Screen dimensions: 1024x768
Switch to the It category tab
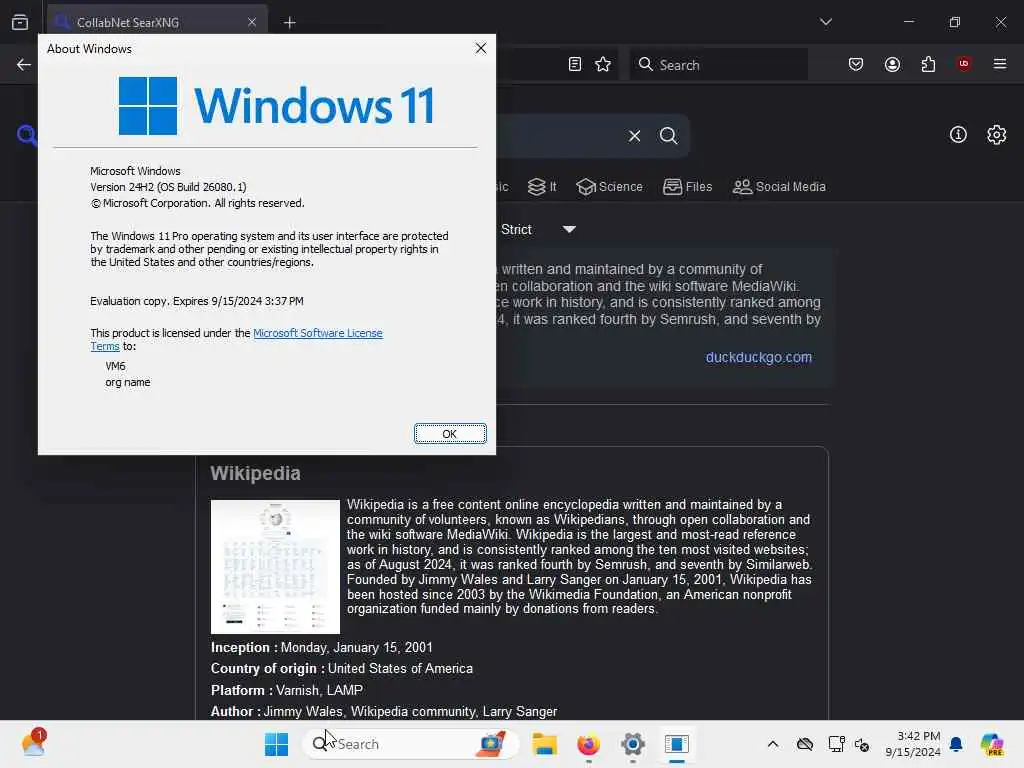(542, 187)
